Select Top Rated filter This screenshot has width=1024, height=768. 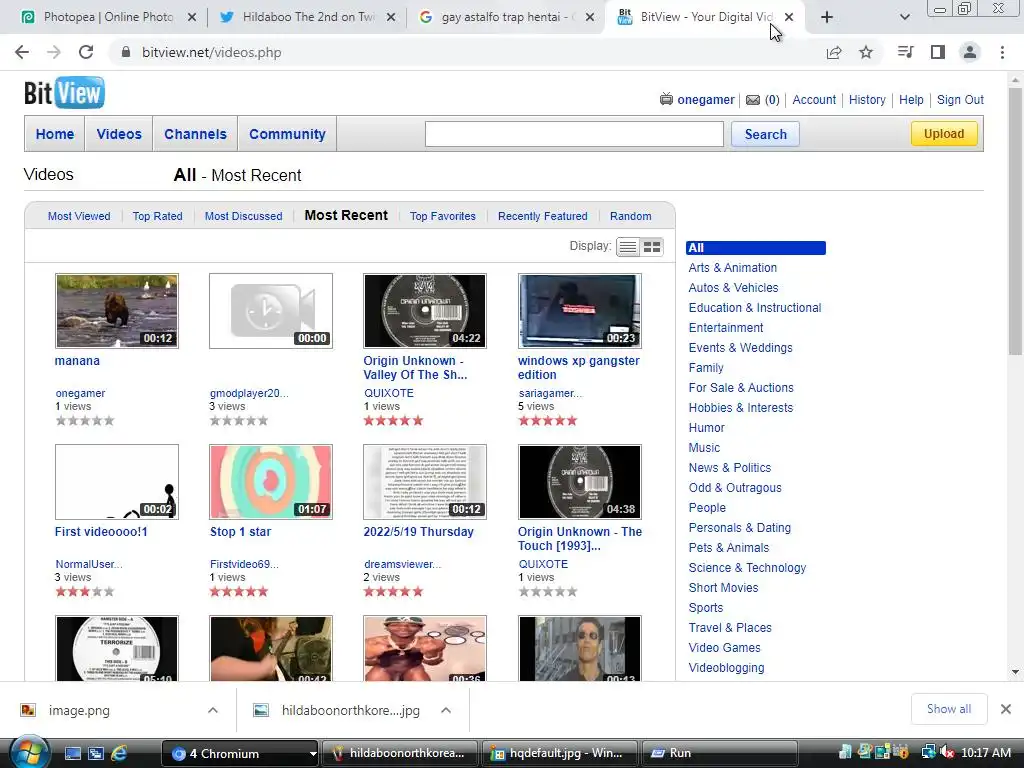pyautogui.click(x=157, y=216)
